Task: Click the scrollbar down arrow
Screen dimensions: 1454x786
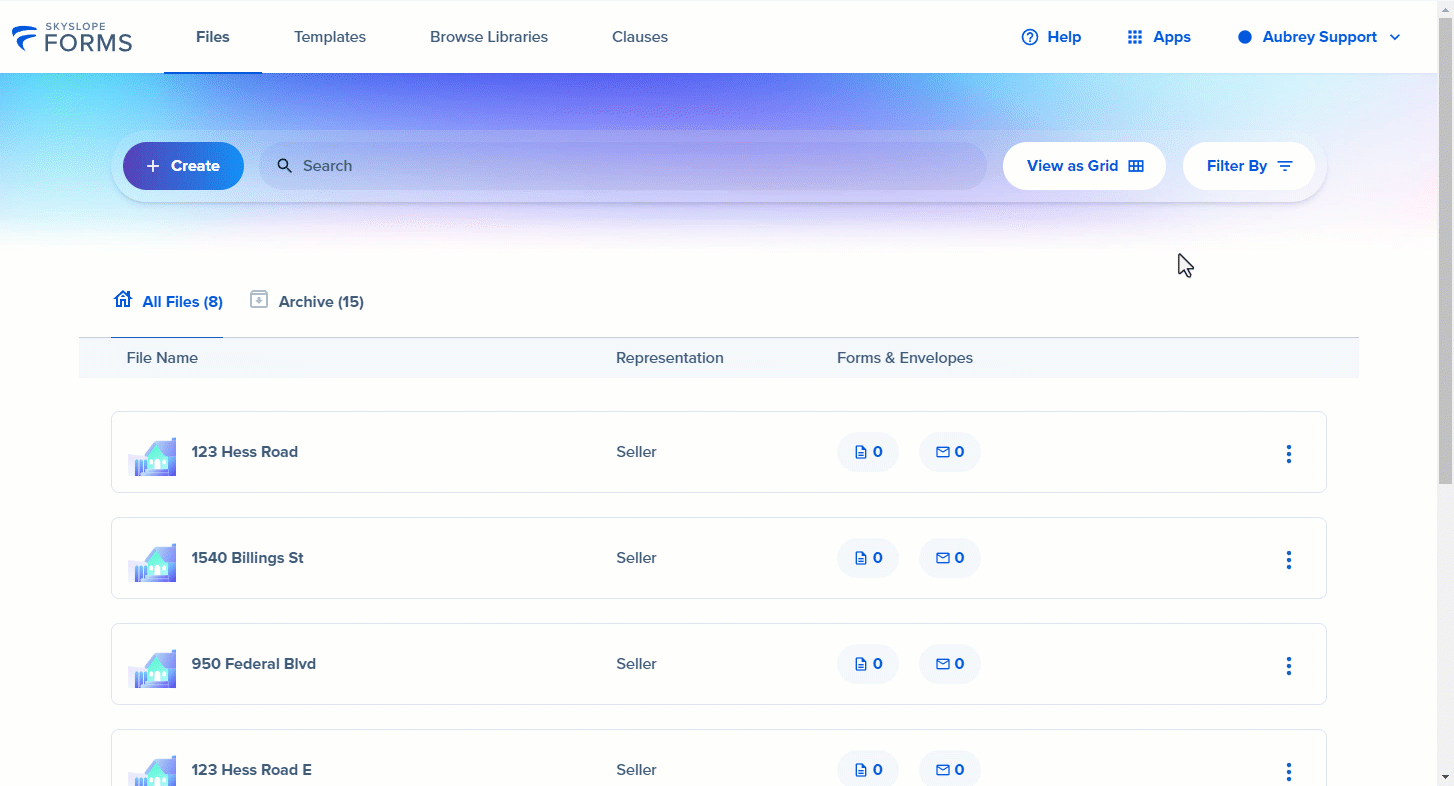Action: point(1446,777)
